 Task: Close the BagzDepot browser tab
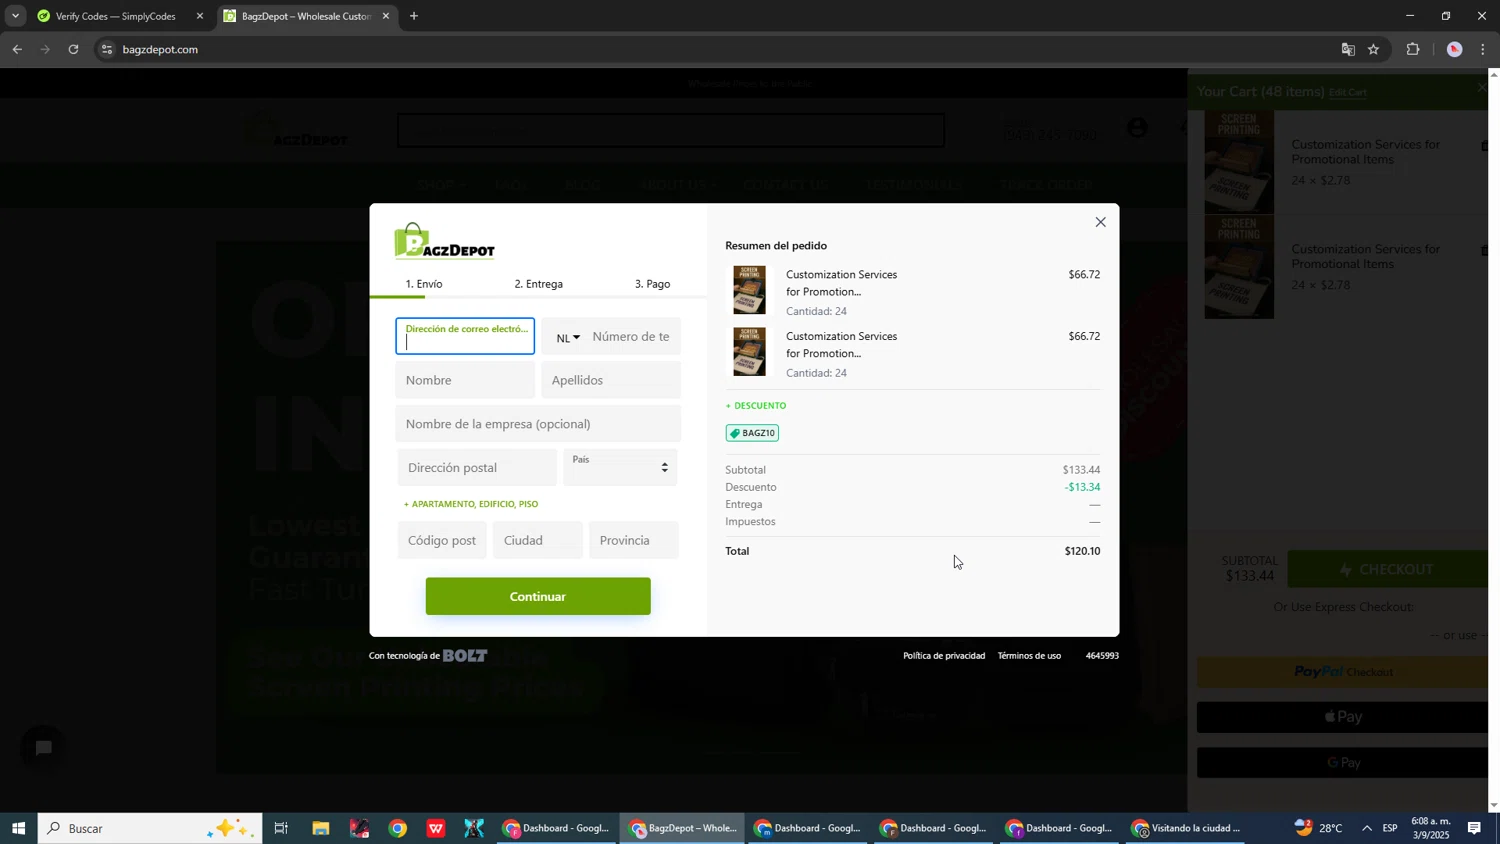386,16
